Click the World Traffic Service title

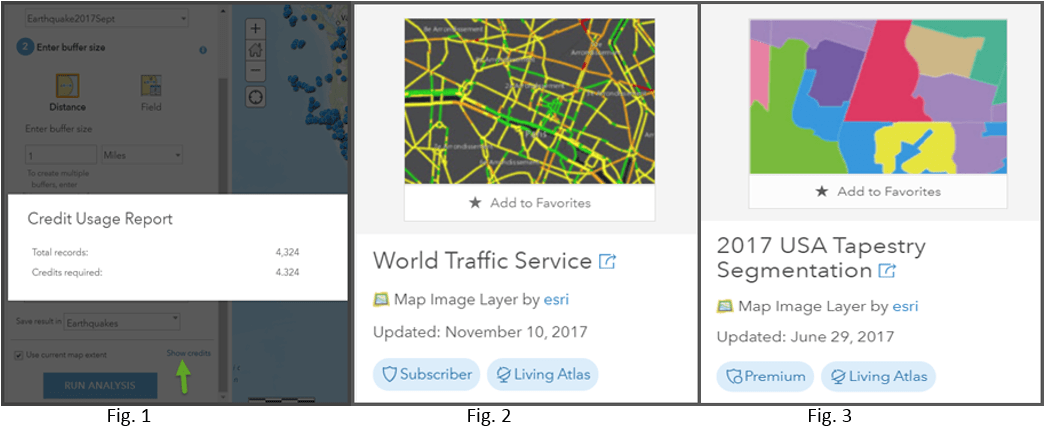tap(482, 260)
